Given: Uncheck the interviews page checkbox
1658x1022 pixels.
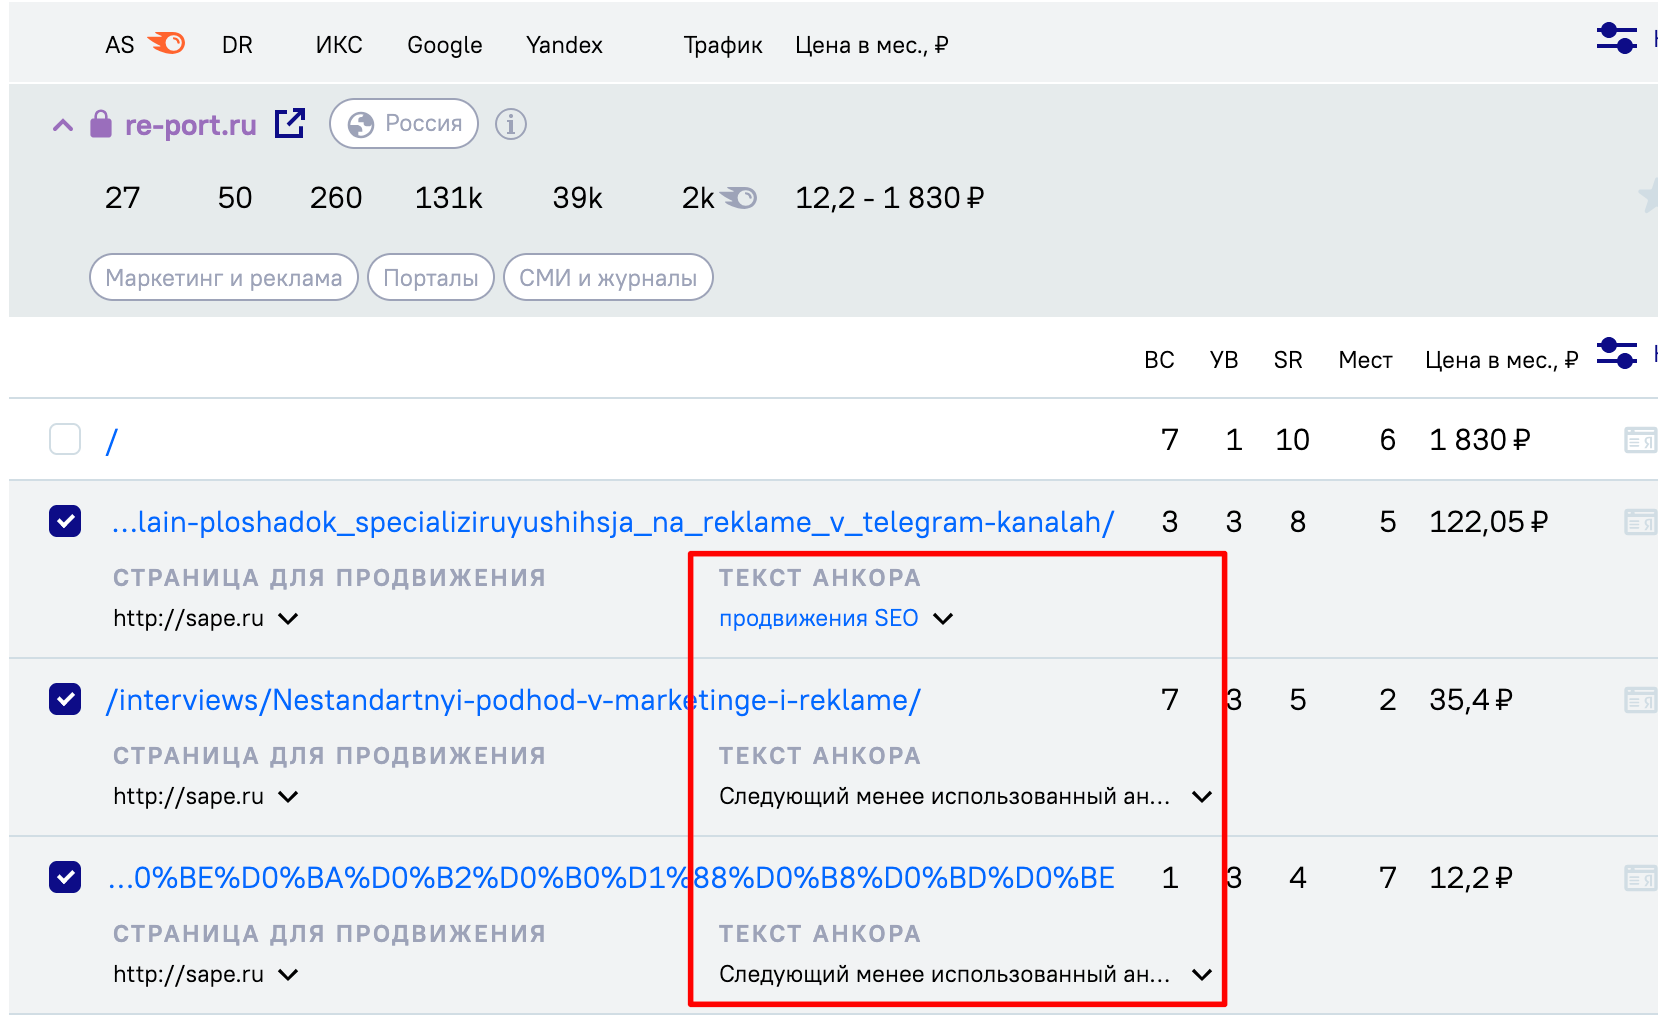Looking at the screenshot, I should coord(65,699).
